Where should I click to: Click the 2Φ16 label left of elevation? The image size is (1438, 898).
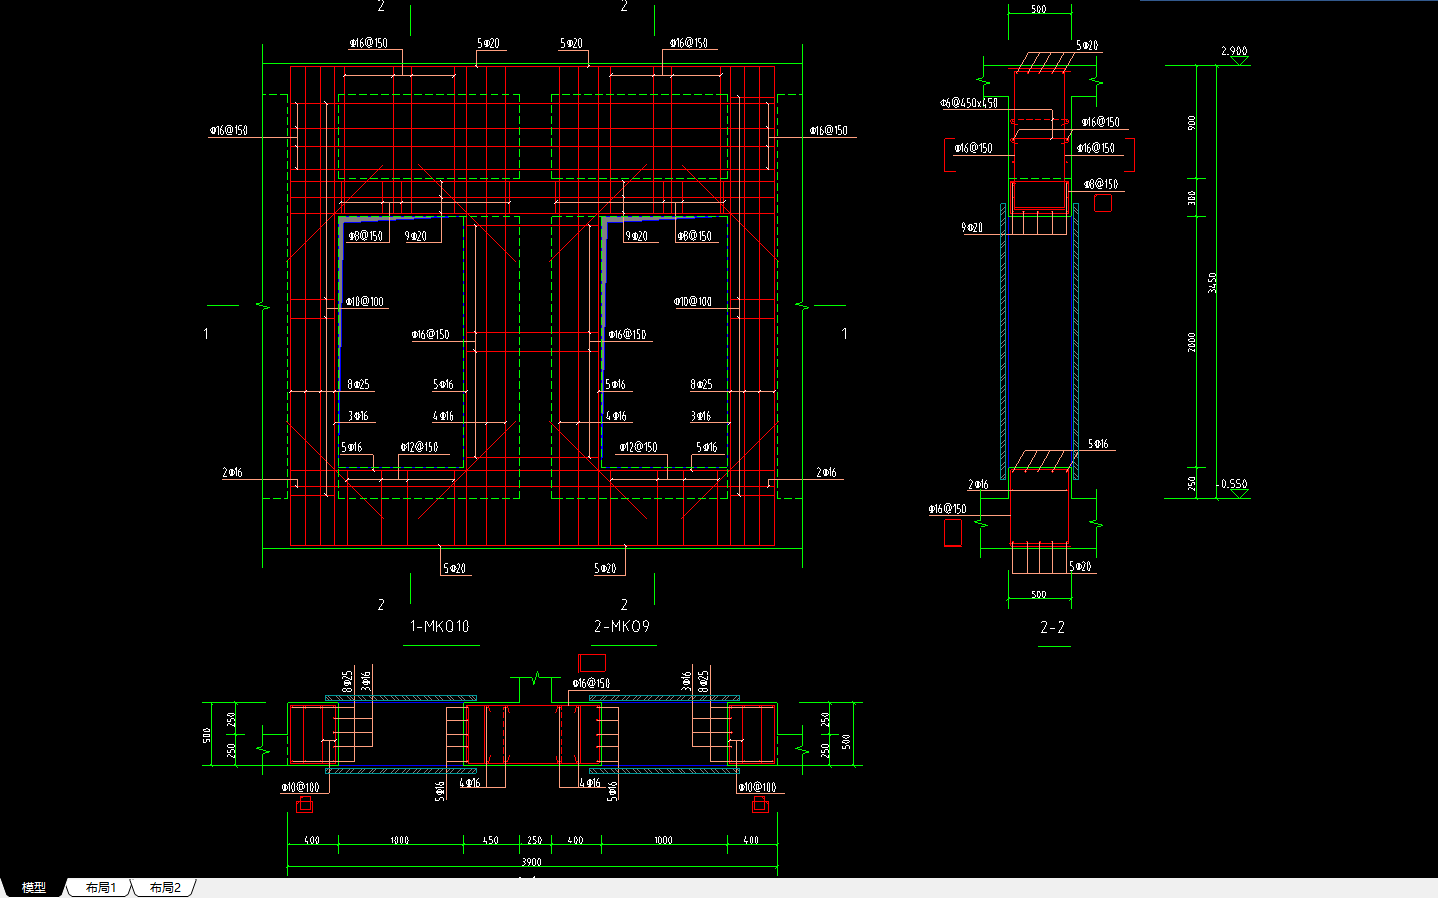point(232,472)
